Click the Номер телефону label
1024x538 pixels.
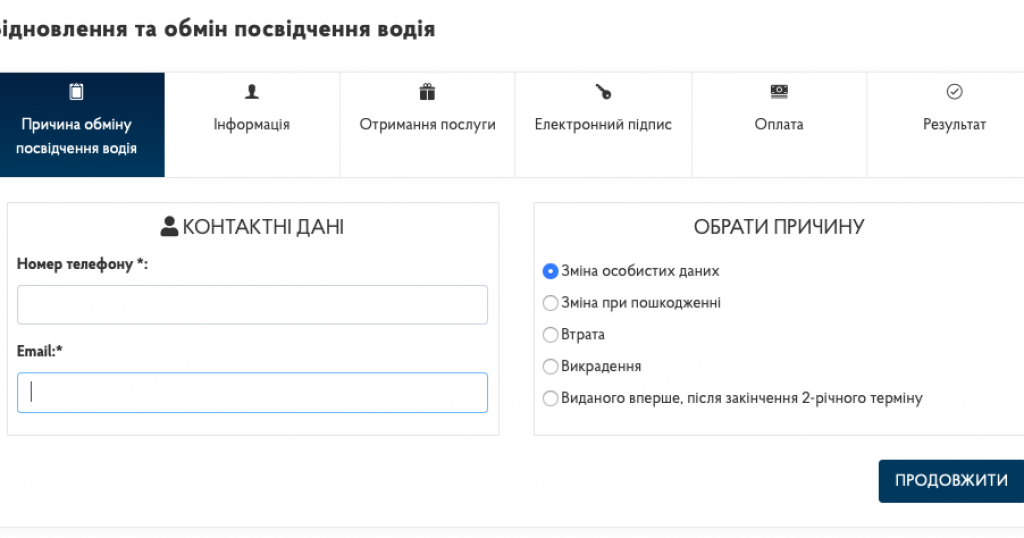click(82, 264)
